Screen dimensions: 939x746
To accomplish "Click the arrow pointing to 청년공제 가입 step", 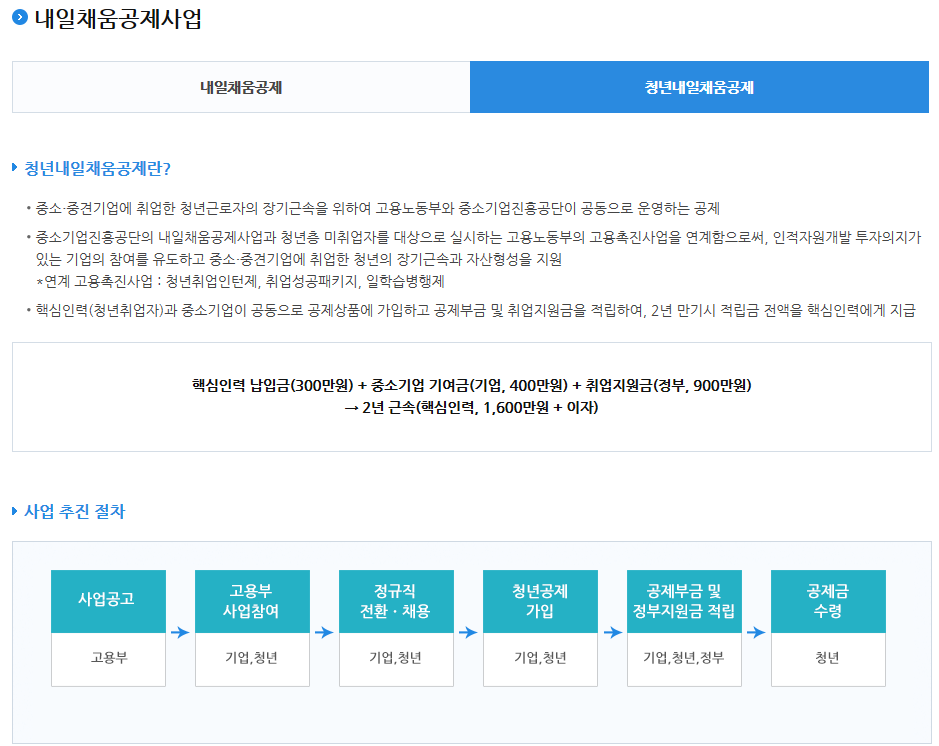I will [x=468, y=632].
